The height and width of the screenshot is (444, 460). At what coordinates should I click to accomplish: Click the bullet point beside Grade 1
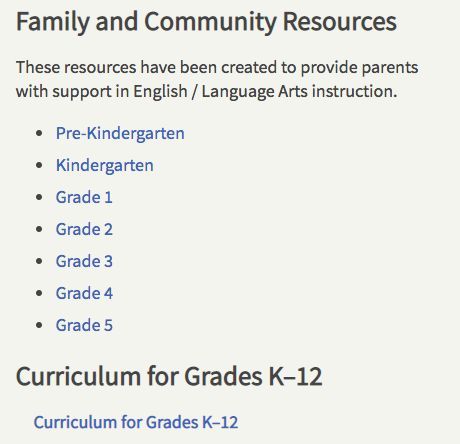pos(39,197)
